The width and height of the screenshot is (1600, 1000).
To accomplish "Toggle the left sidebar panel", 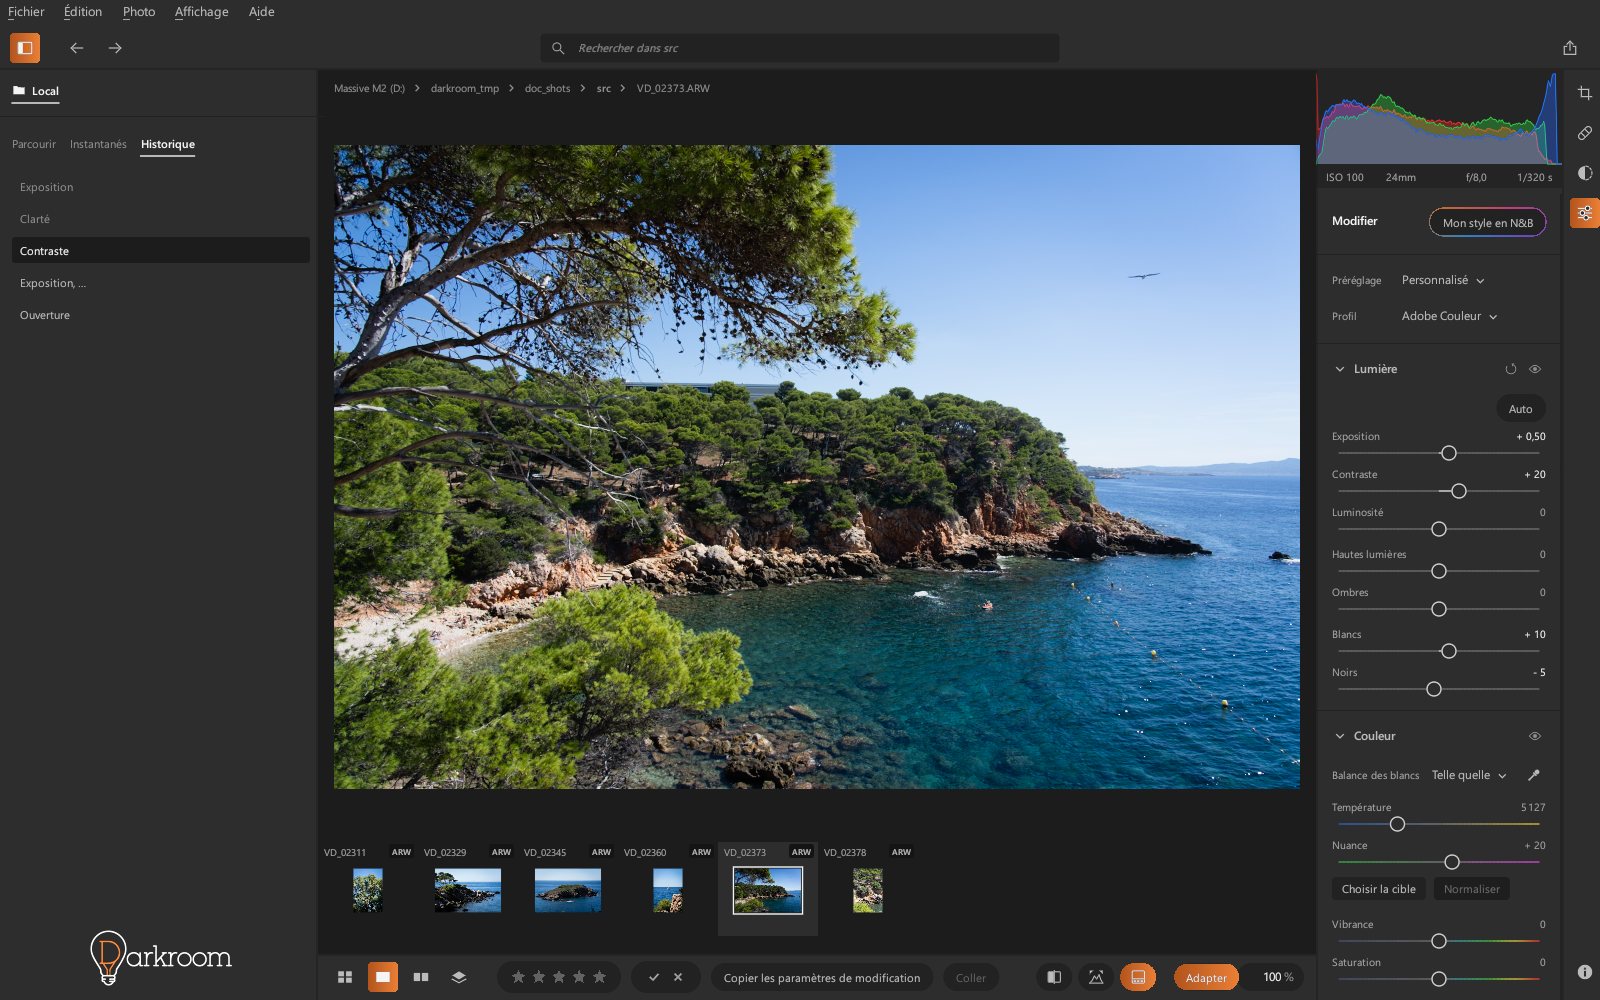I will point(25,47).
